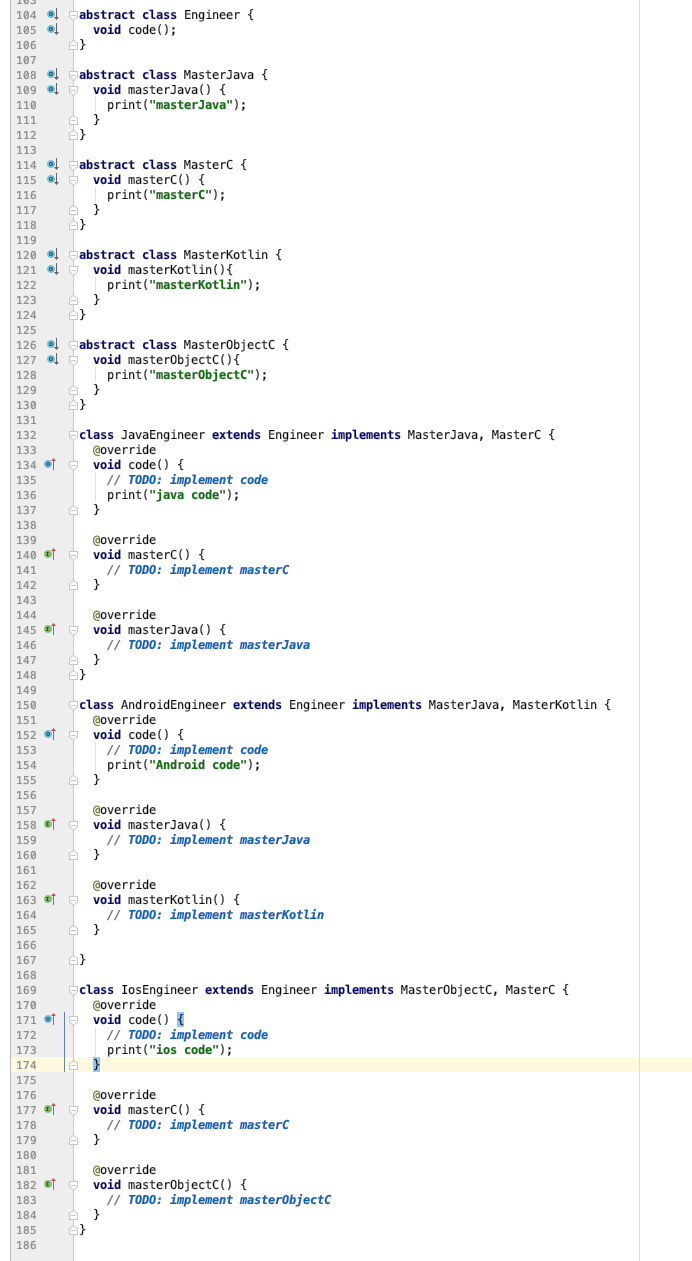The image size is (692, 1261).
Task: Click gutter marker for MasterObjectC class line 126
Action: point(53,345)
